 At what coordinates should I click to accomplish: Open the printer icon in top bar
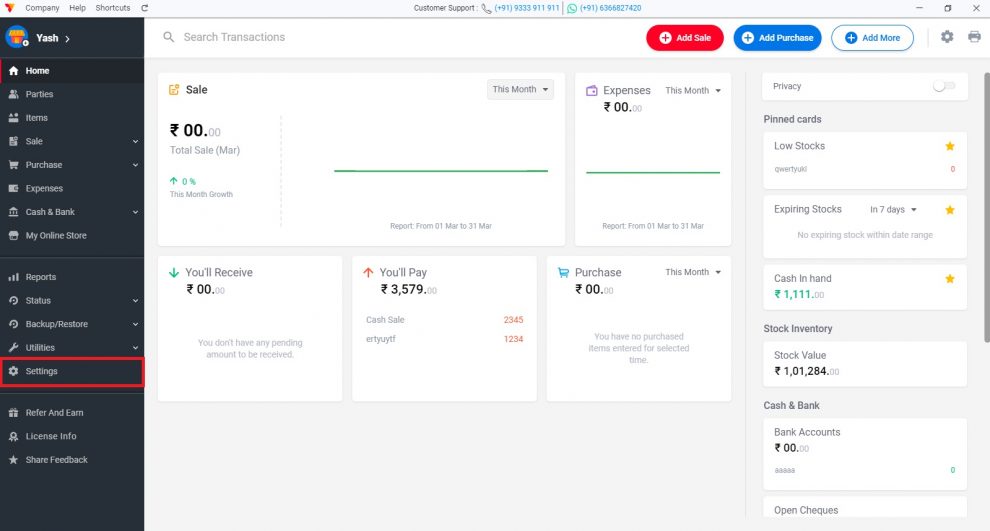click(x=974, y=37)
